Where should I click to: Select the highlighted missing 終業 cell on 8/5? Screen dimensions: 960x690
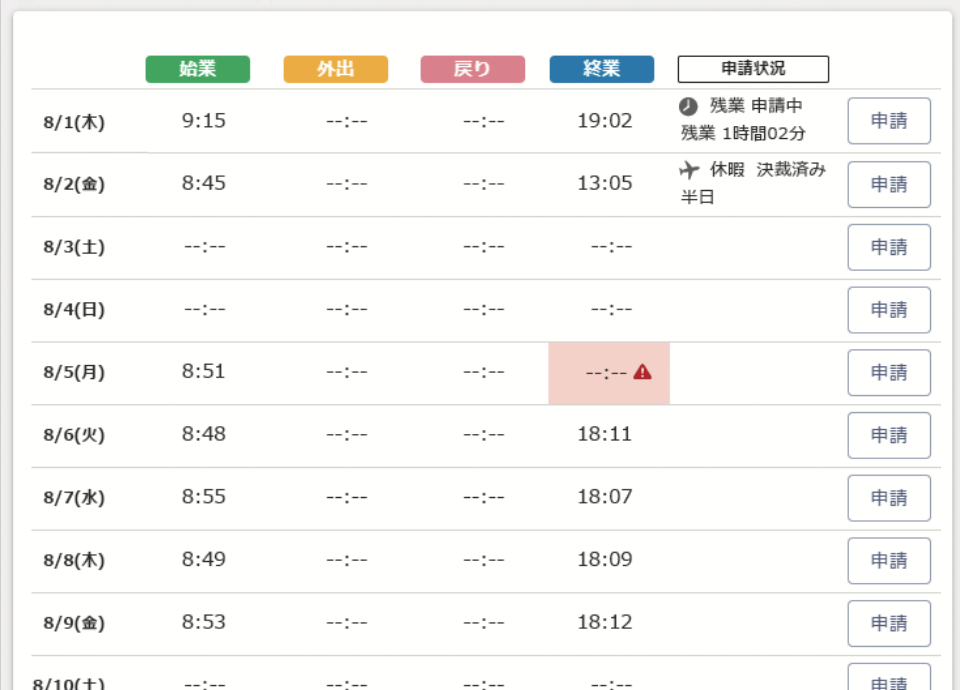pos(609,373)
